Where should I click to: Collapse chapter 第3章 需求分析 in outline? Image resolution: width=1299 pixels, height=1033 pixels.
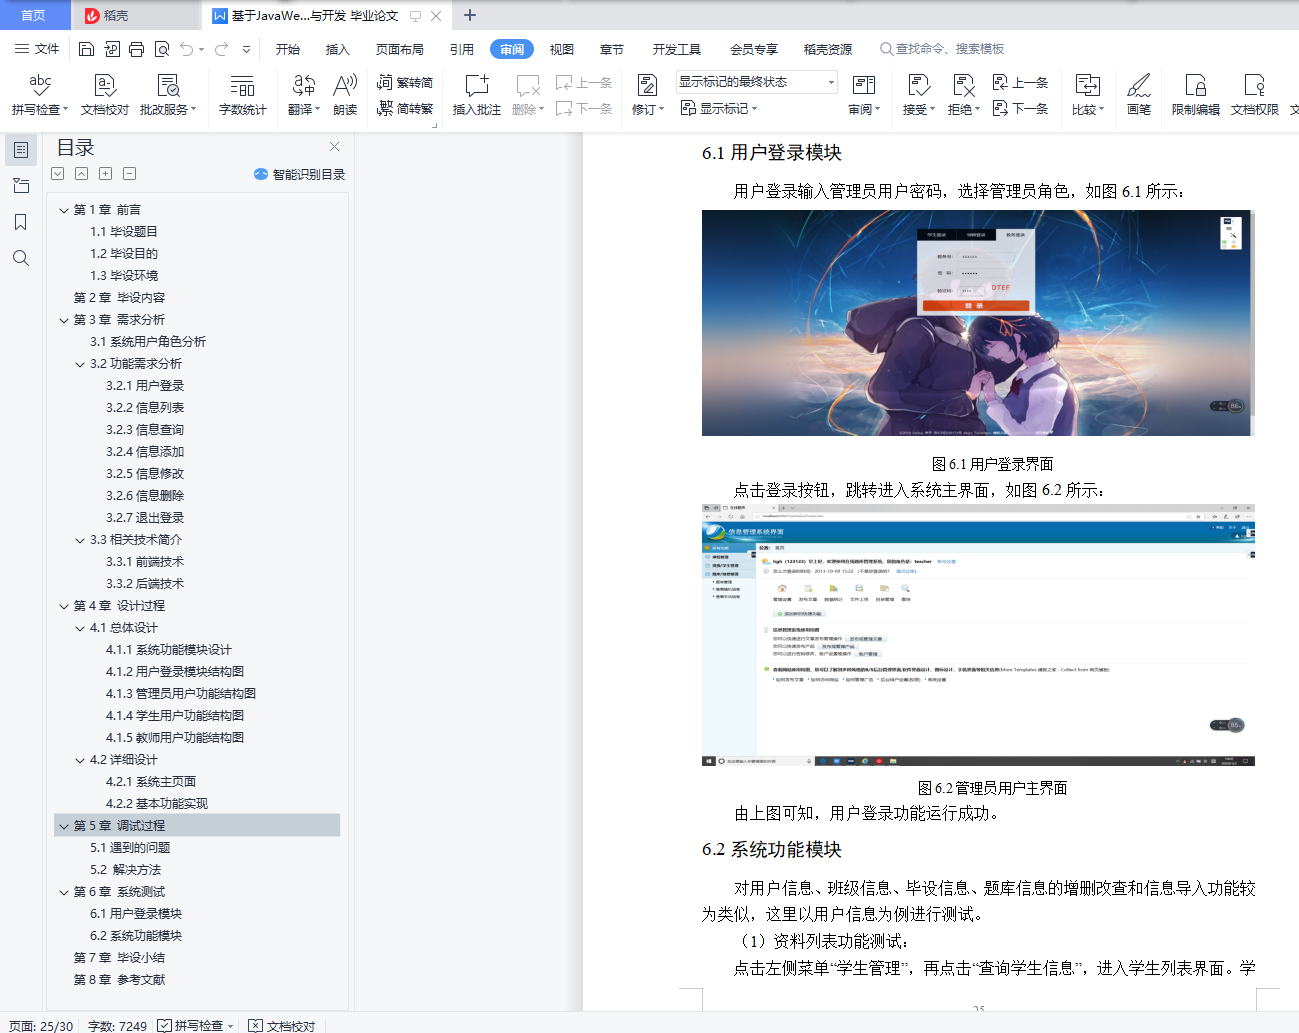[x=64, y=320]
